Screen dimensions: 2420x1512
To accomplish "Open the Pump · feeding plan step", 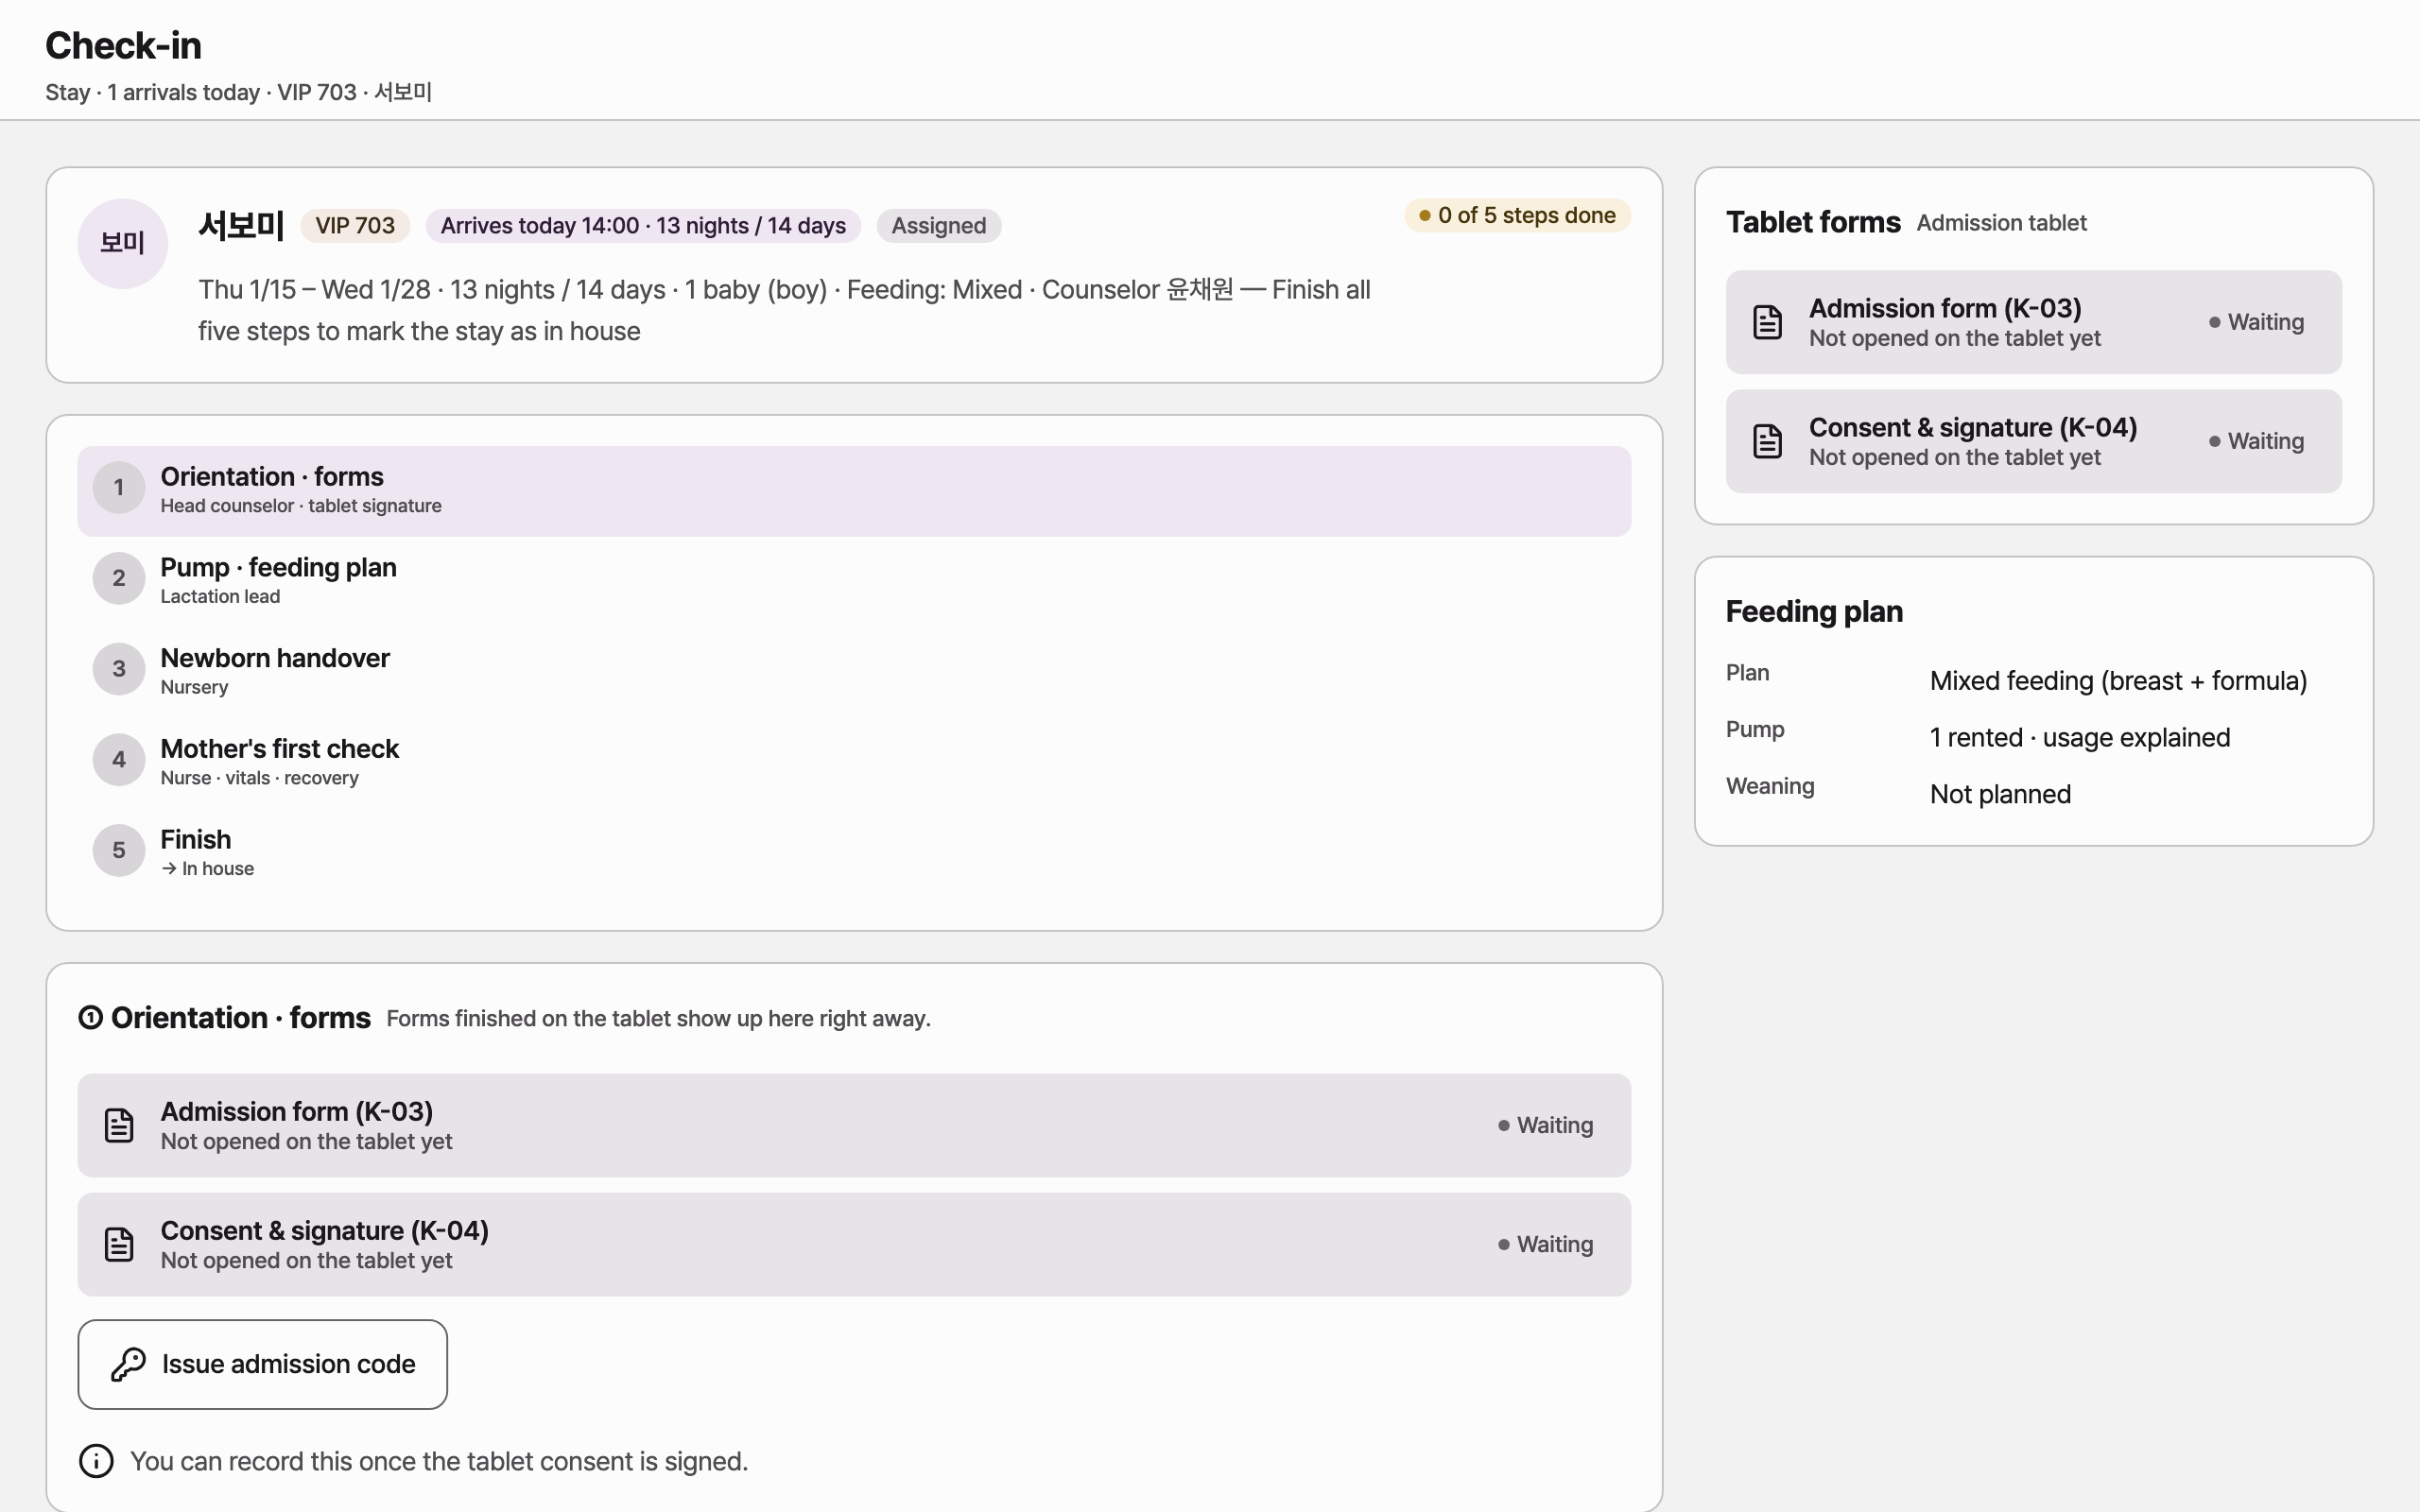I will click(854, 581).
